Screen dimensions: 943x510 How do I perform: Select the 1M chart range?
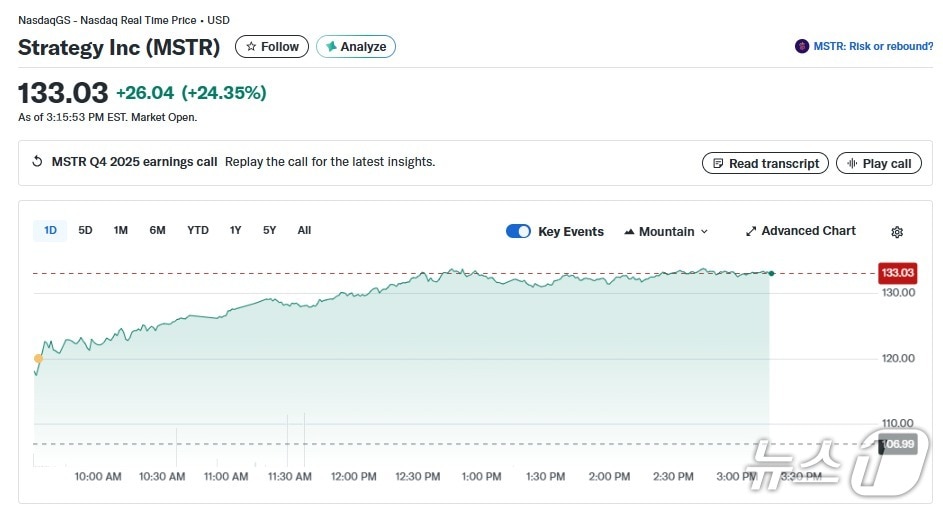click(120, 231)
